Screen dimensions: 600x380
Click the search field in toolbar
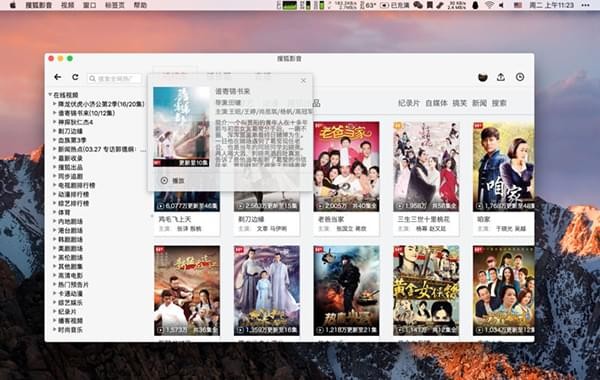114,78
